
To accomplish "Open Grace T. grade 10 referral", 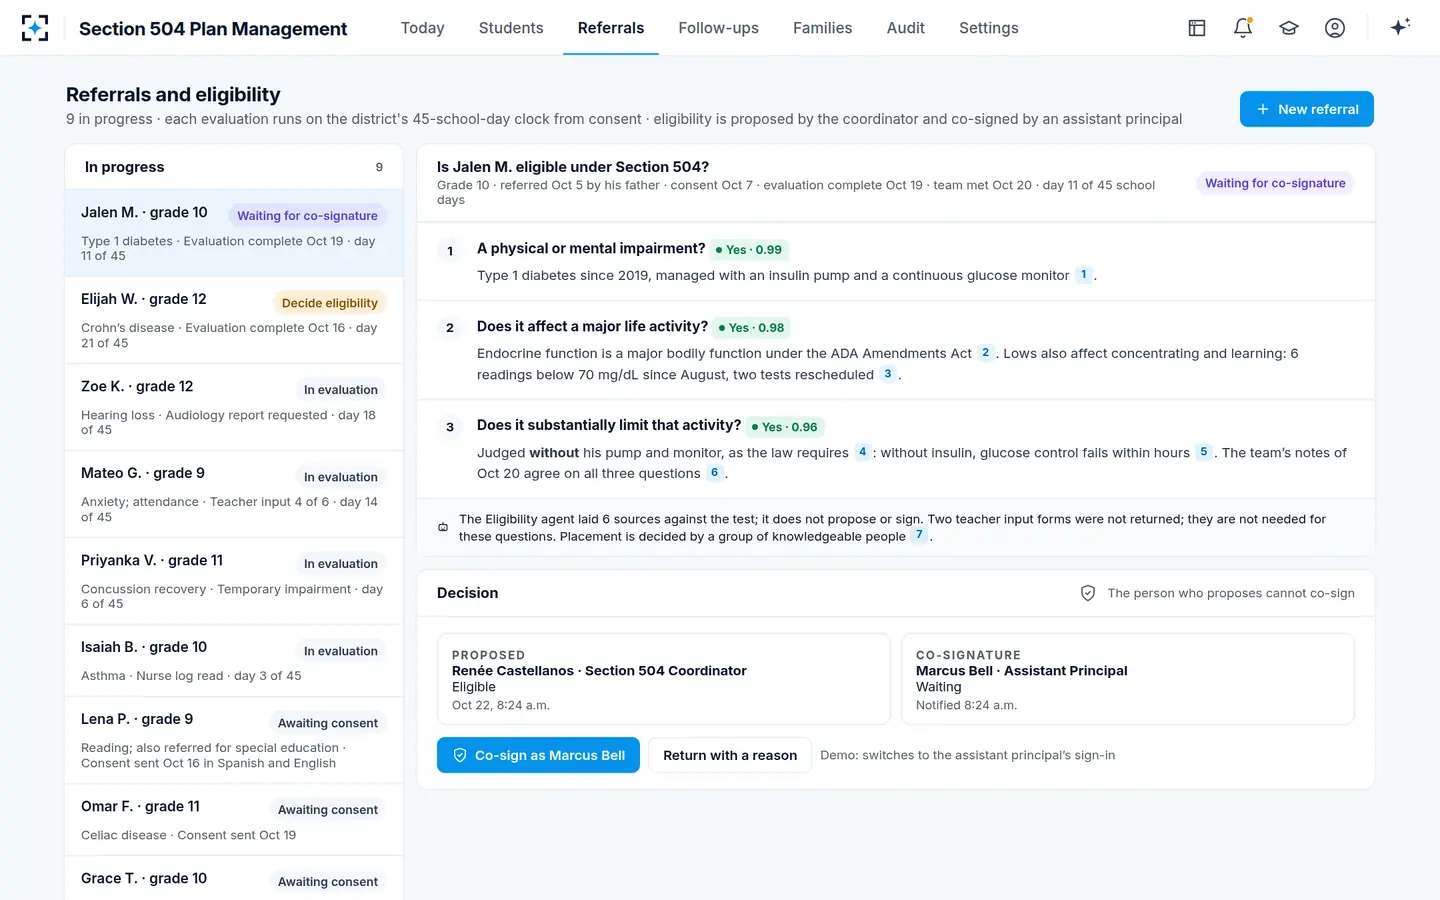I will click(234, 878).
